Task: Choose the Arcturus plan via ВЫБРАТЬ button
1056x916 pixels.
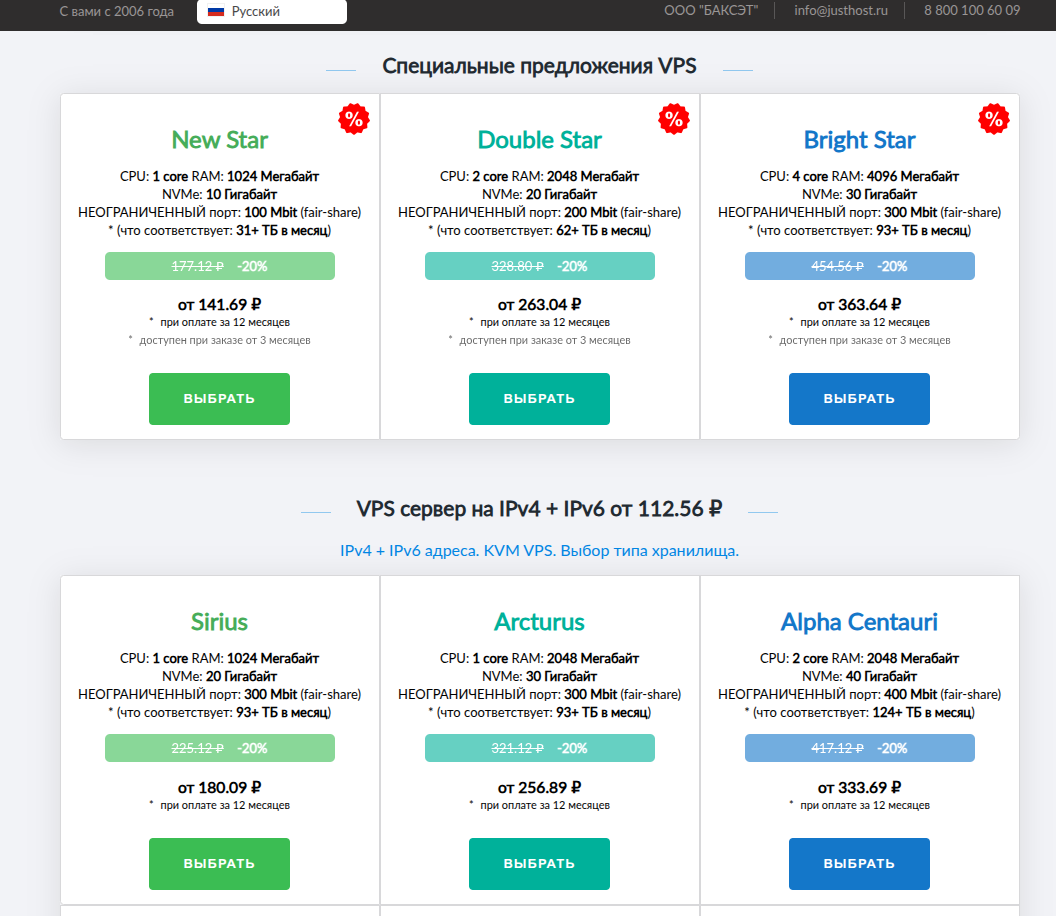Action: click(x=539, y=863)
